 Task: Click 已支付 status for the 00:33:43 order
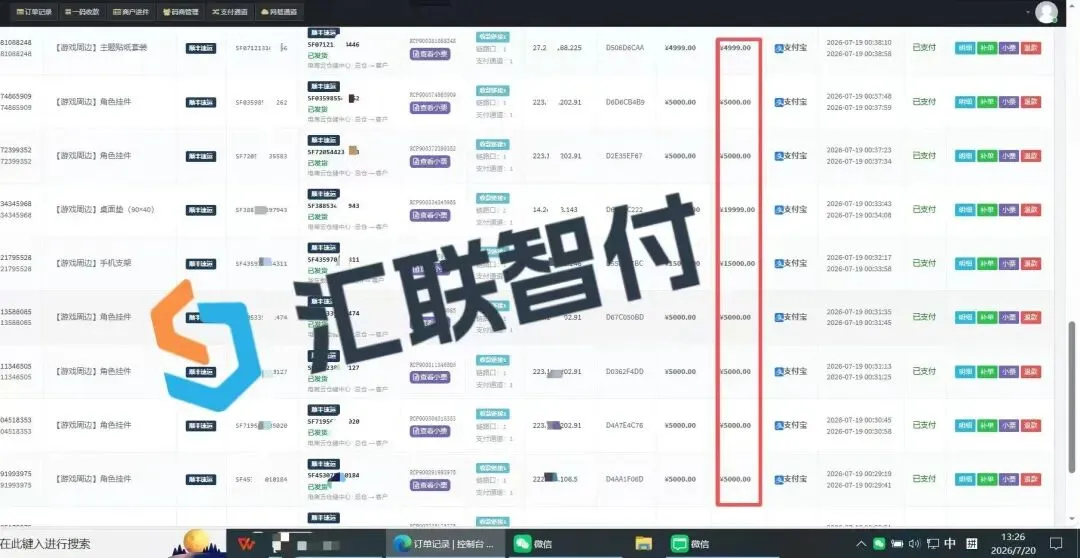point(924,209)
